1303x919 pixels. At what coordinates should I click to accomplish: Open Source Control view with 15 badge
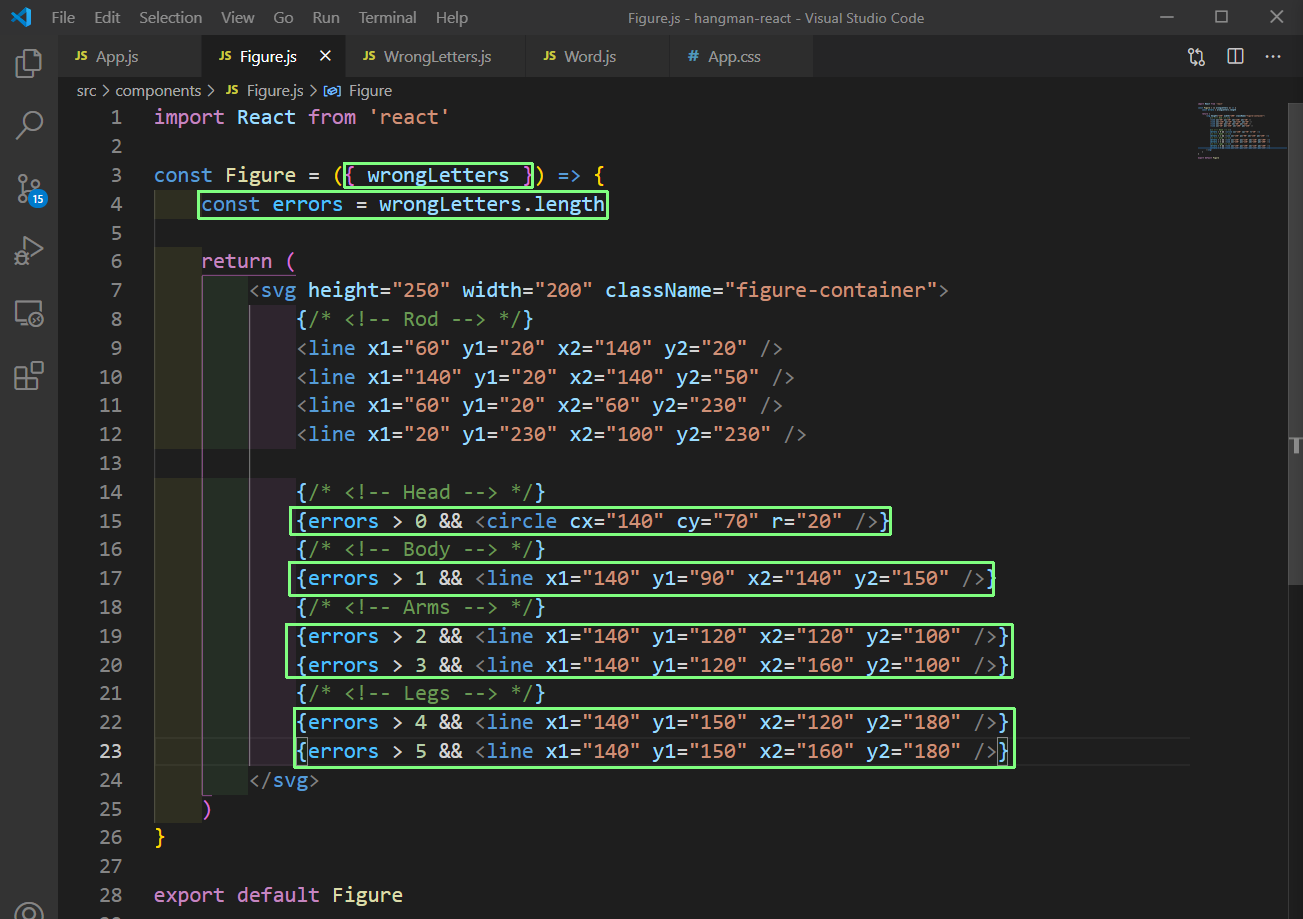click(x=29, y=188)
